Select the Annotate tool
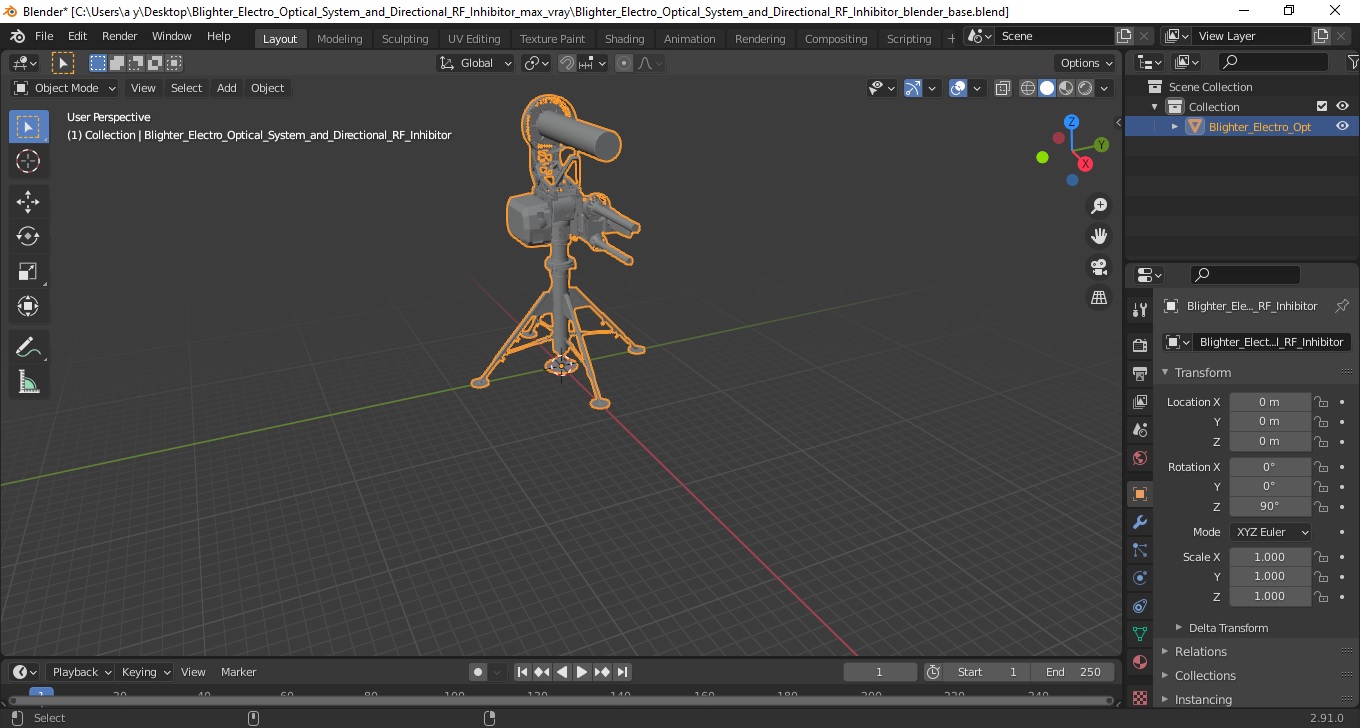 tap(28, 348)
